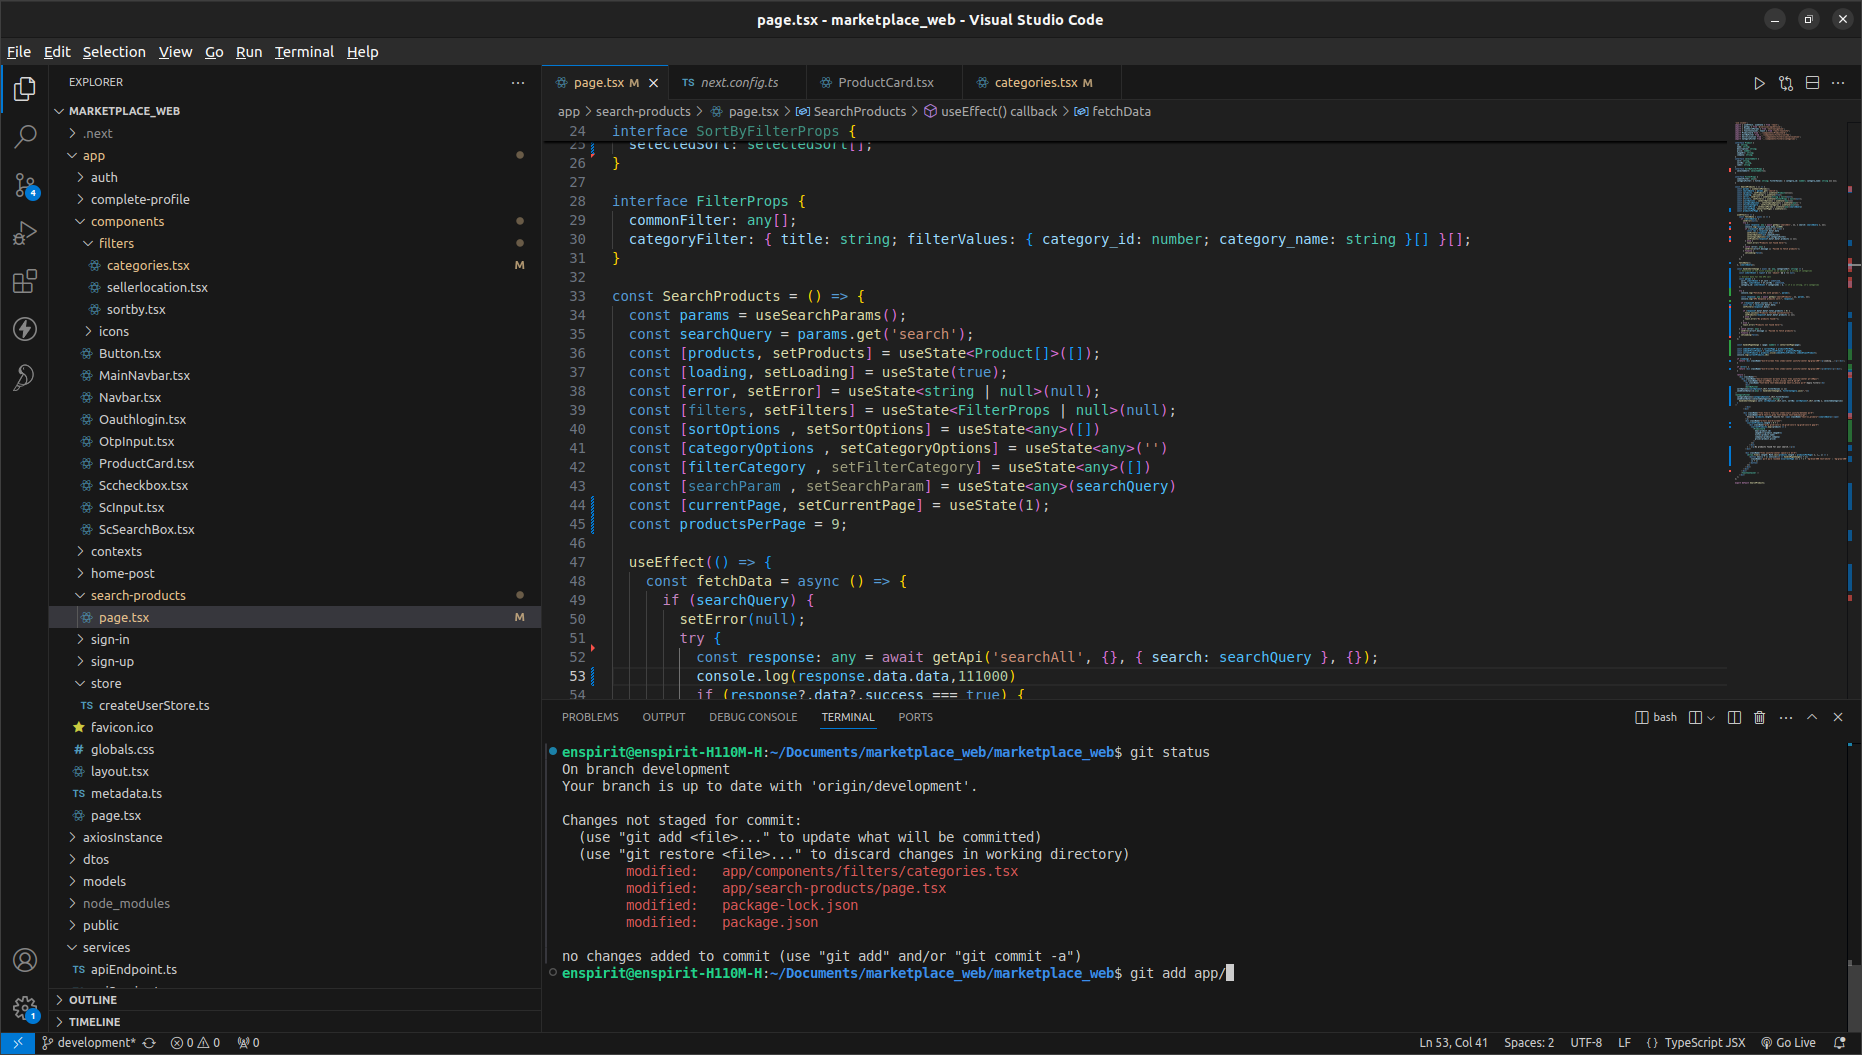Image resolution: width=1862 pixels, height=1055 pixels.
Task: Open the Terminal menu
Action: tap(304, 52)
